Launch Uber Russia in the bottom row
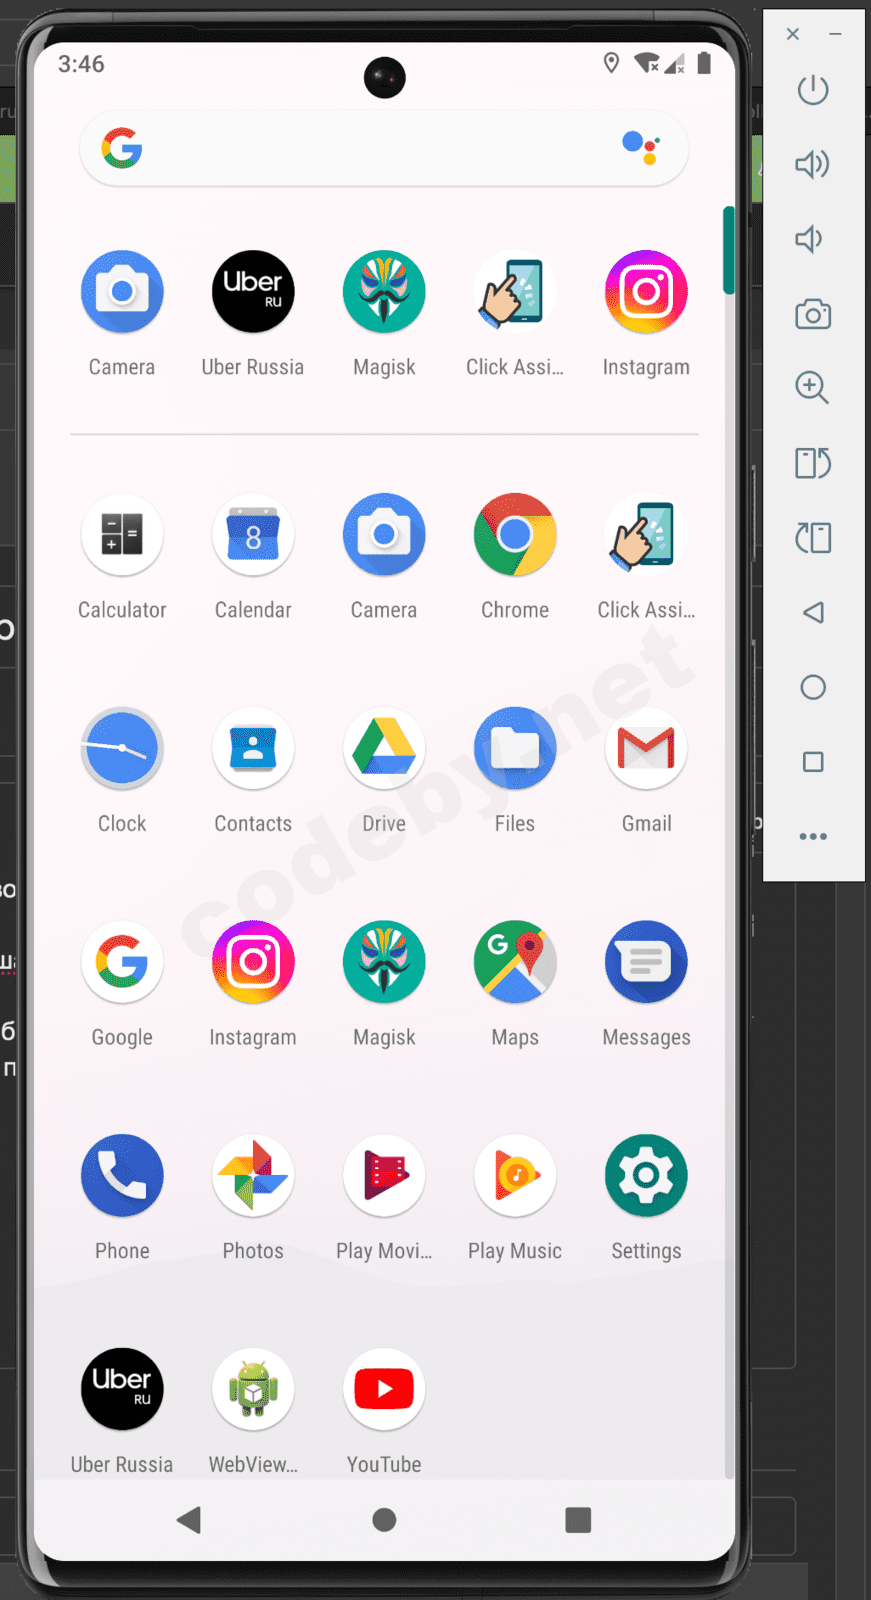Viewport: 871px width, 1600px height. (122, 1389)
